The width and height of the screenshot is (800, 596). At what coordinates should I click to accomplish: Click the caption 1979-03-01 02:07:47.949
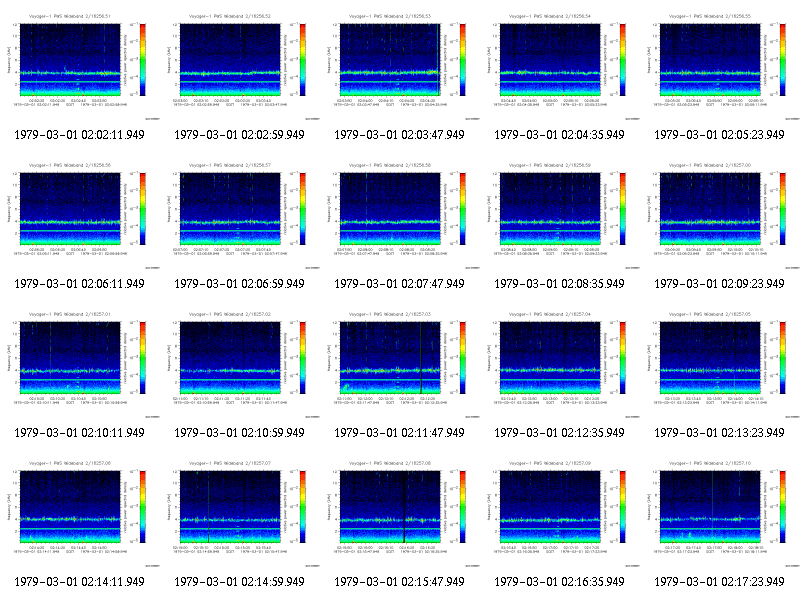pyautogui.click(x=399, y=284)
